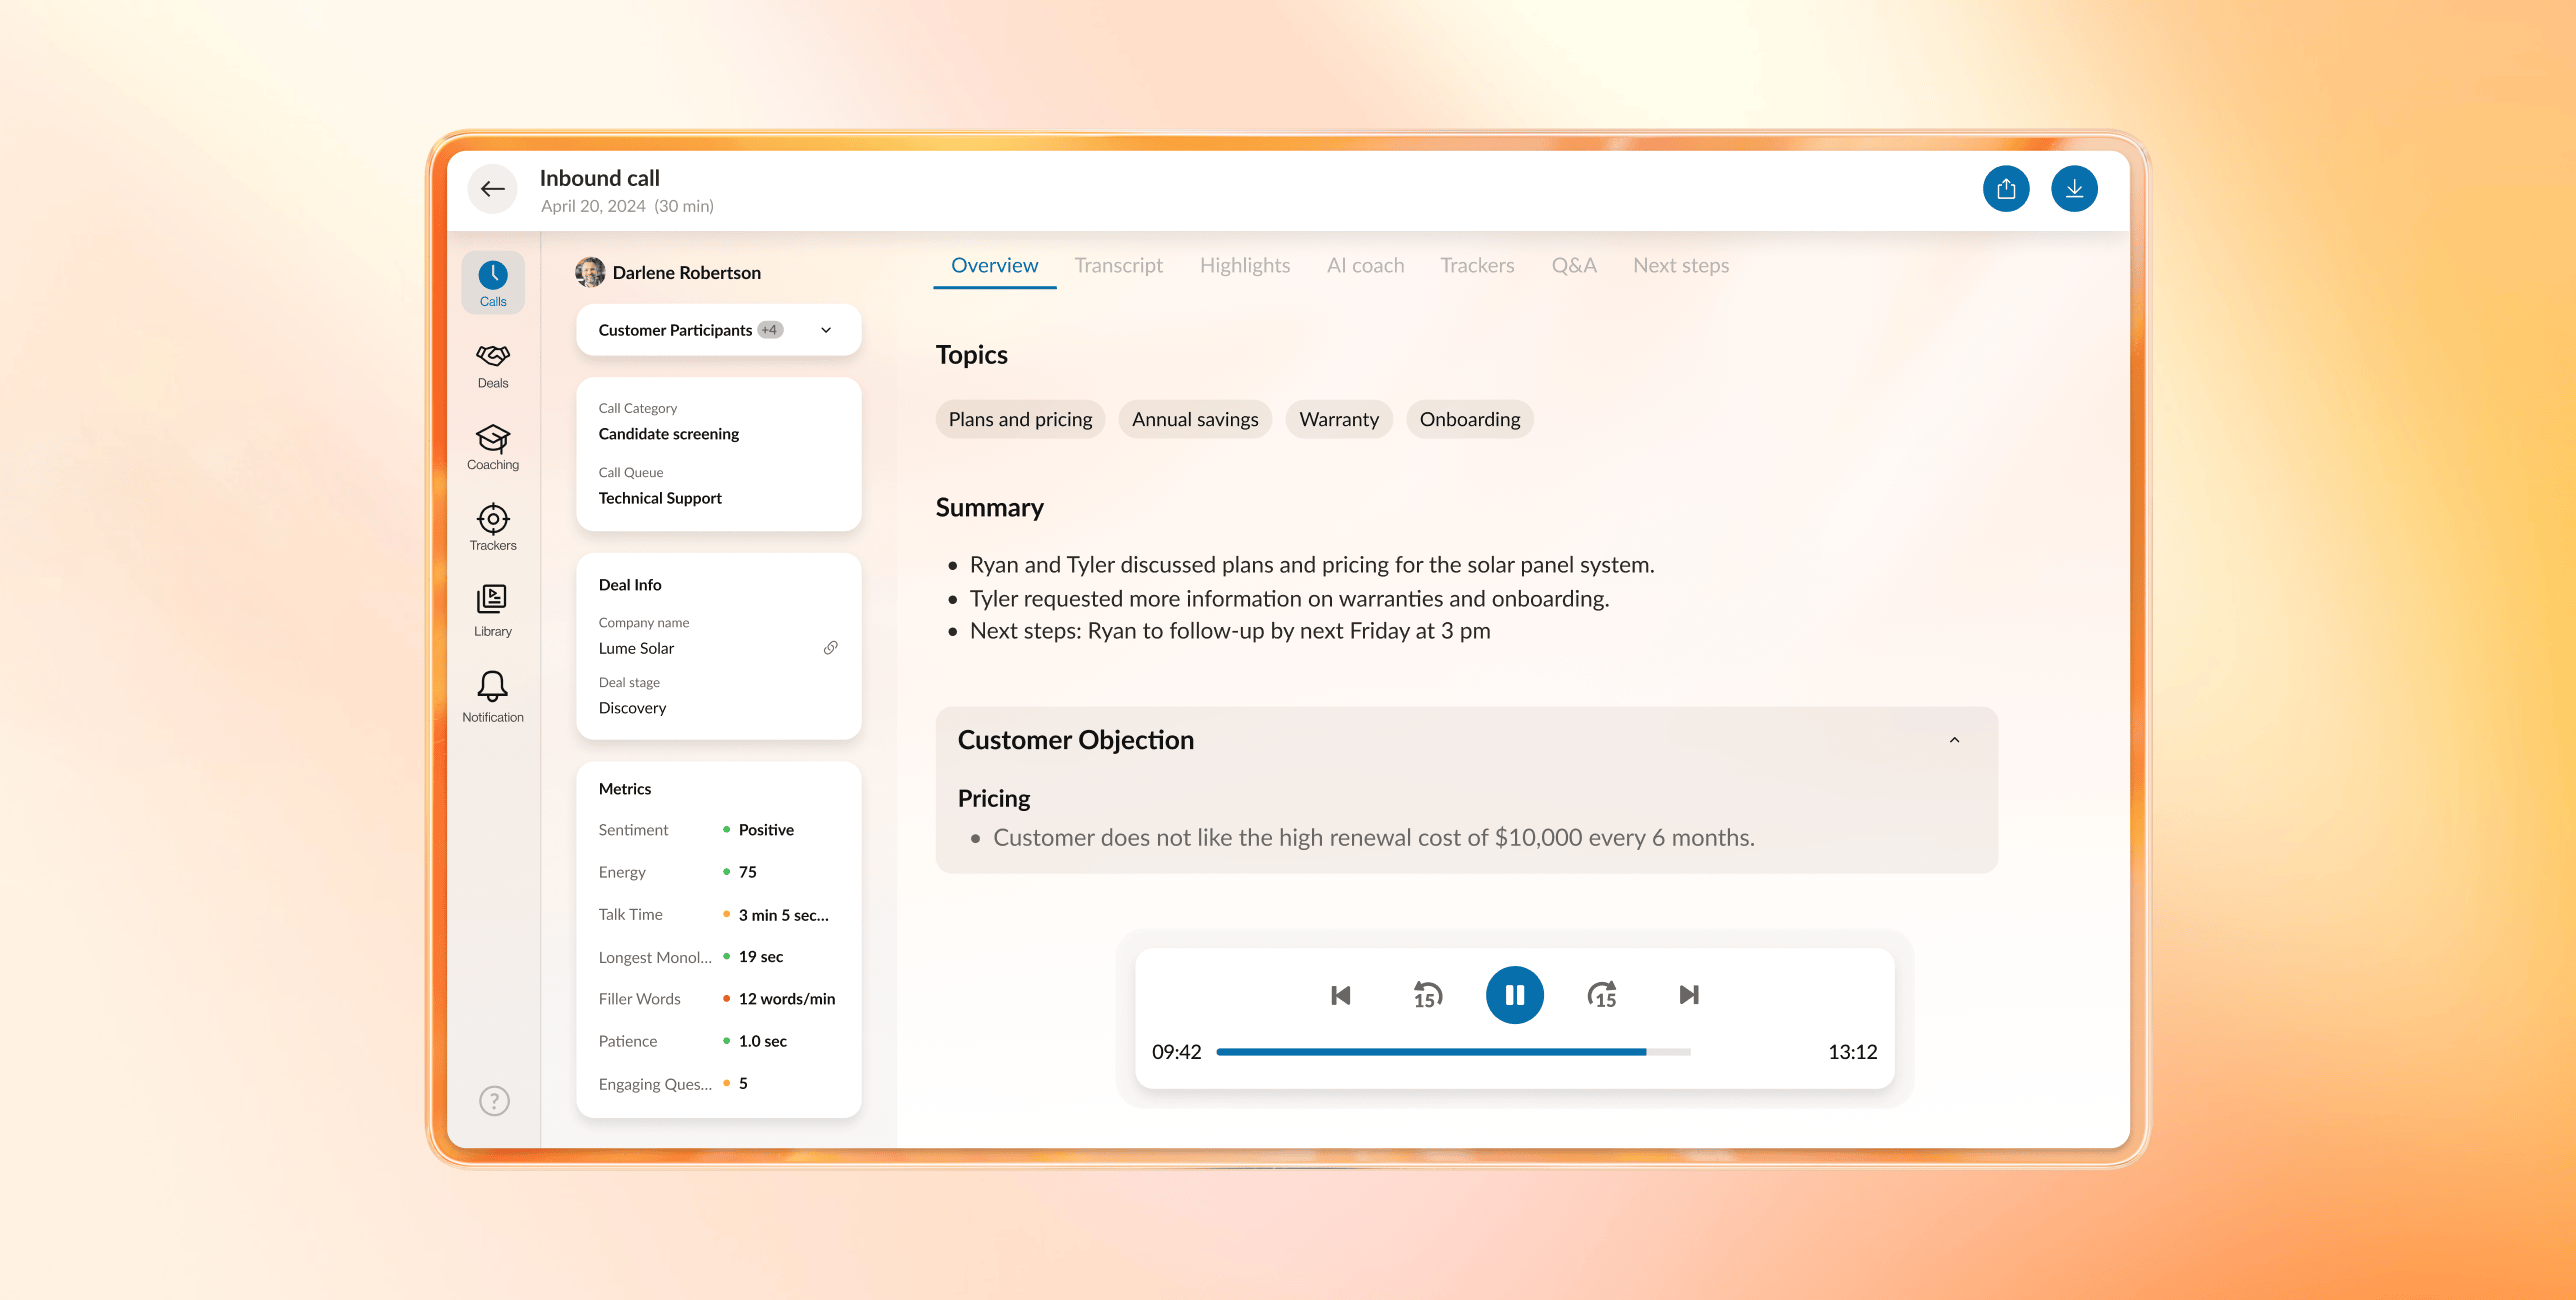Viewport: 2576px width, 1300px height.
Task: Click the Darlene Robertson name
Action: point(686,273)
